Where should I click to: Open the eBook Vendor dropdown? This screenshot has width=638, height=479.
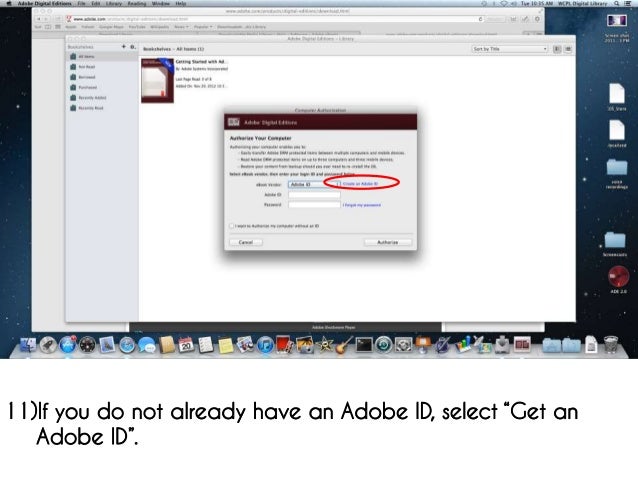(x=312, y=184)
